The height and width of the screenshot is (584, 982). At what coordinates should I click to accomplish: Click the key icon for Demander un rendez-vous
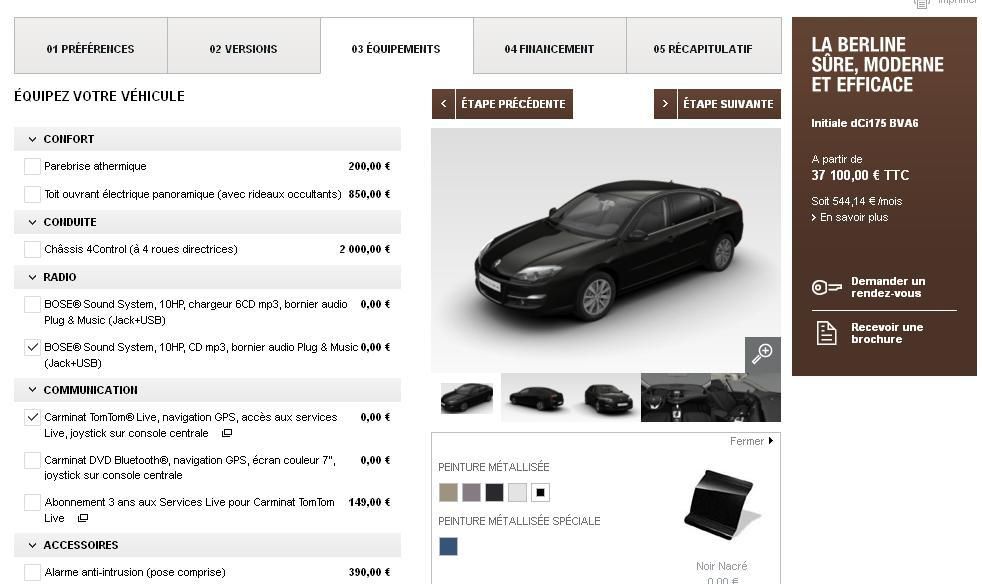[x=827, y=288]
